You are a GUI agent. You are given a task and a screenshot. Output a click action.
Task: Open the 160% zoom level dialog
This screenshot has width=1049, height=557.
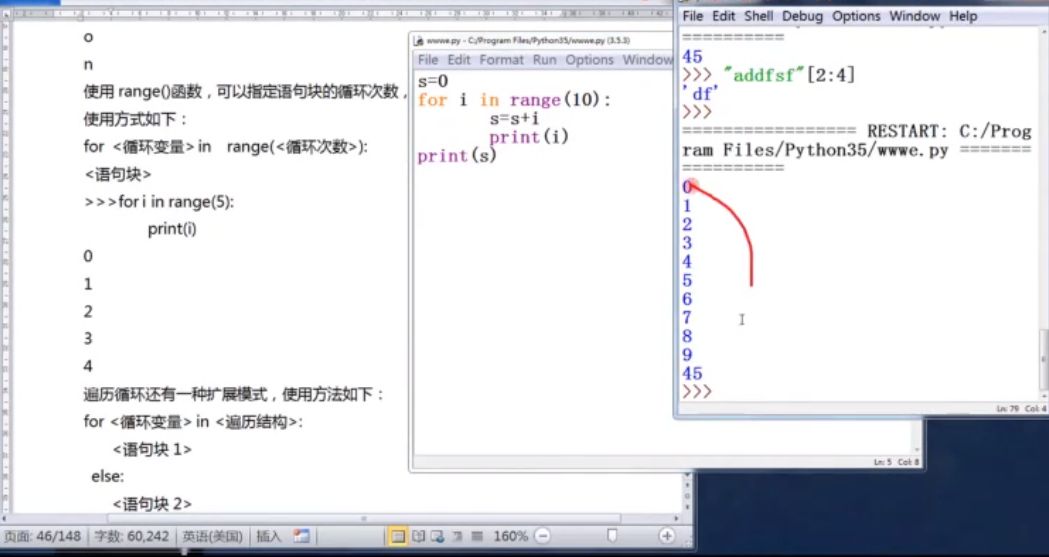511,536
